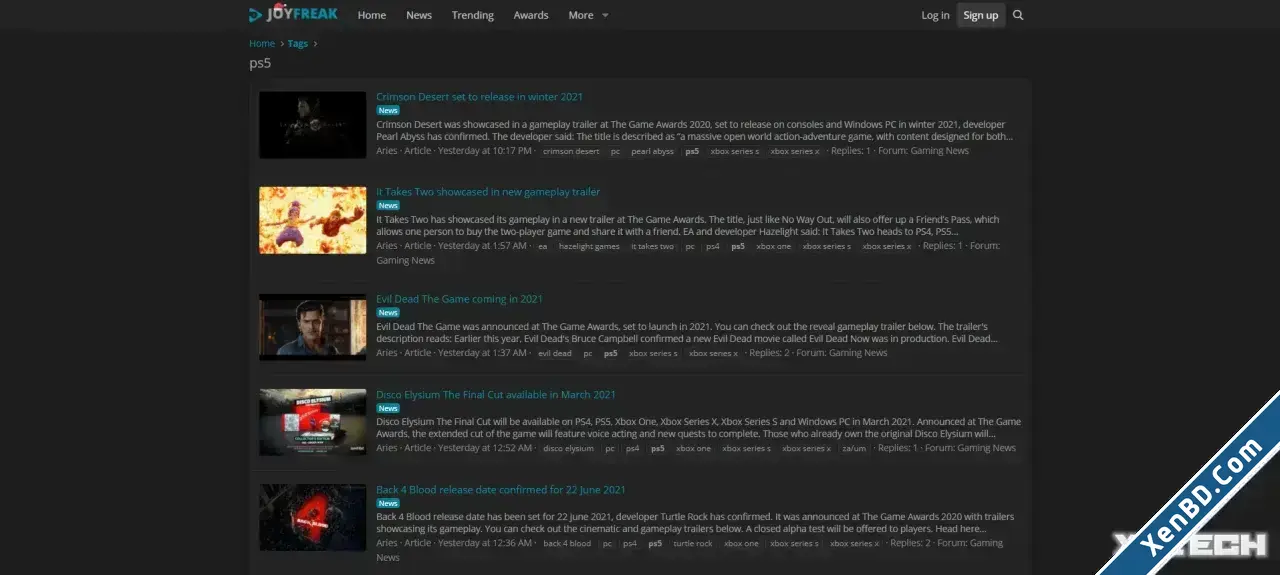The image size is (1280, 575).
Task: Open the Awards nav item
Action: coord(531,15)
